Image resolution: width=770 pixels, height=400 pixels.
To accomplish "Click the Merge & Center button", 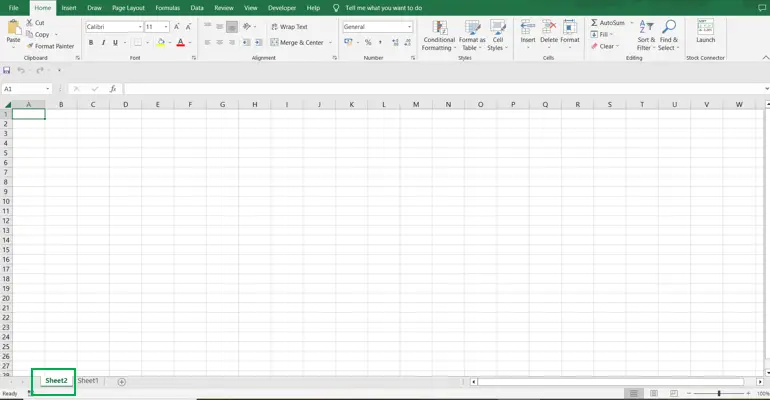I will pos(297,43).
